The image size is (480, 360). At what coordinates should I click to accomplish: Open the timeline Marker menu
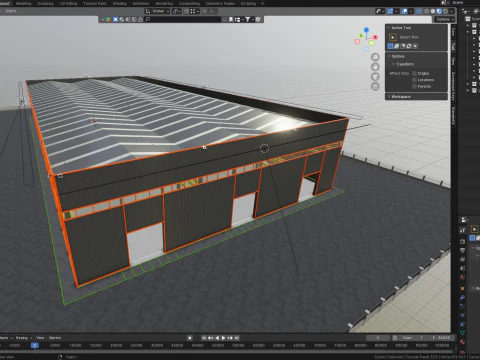click(55, 338)
